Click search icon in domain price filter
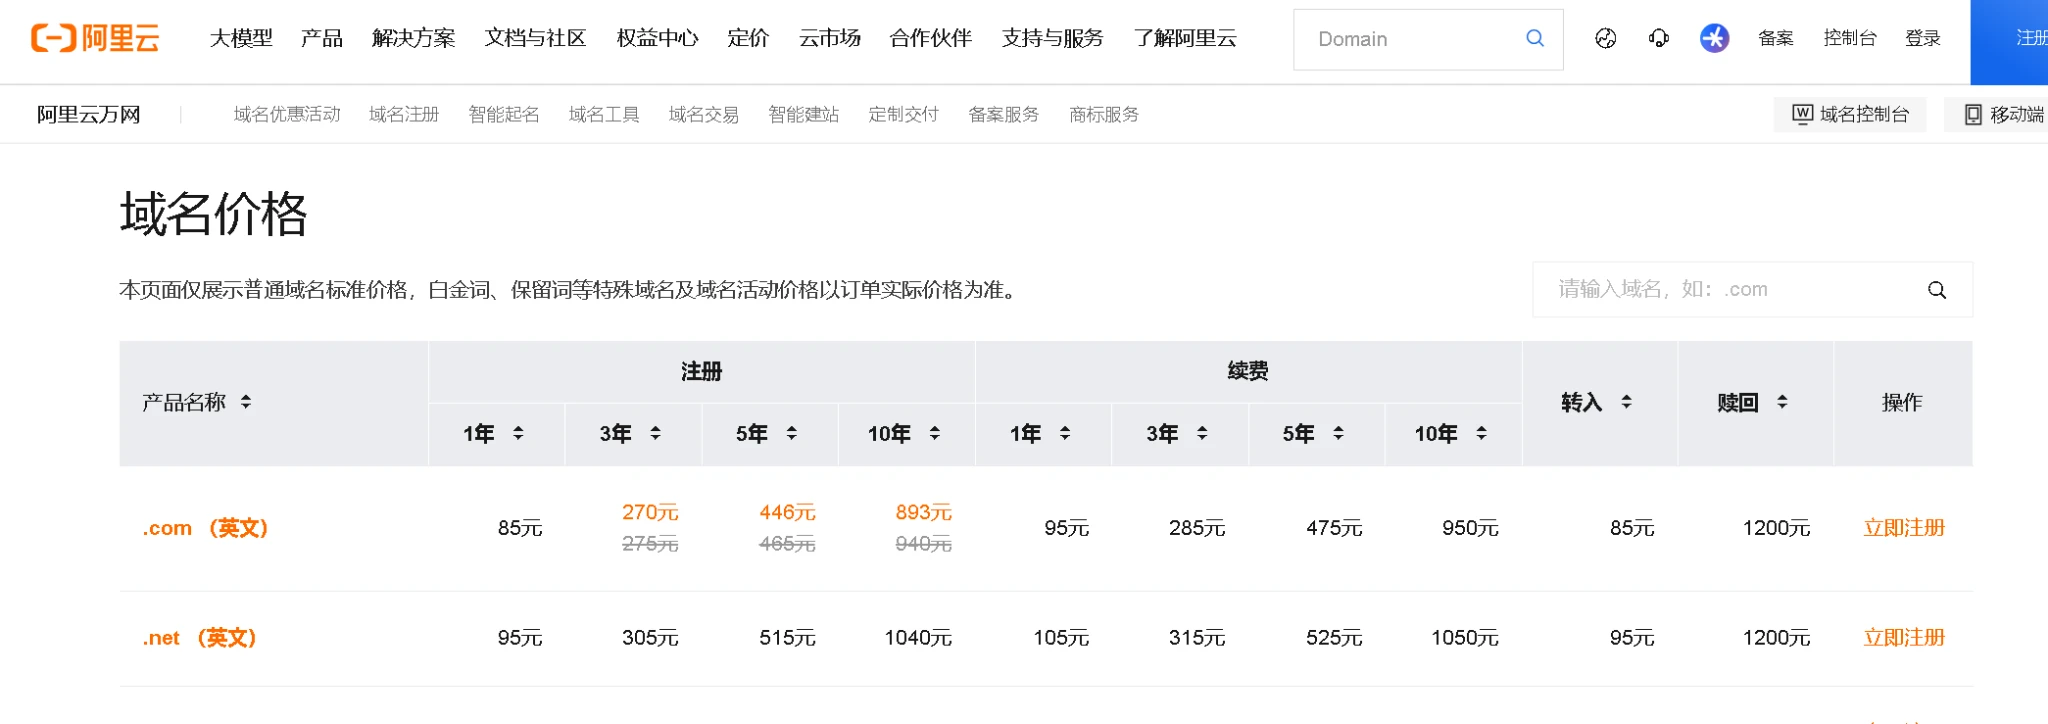The image size is (2048, 724). coord(1937,290)
